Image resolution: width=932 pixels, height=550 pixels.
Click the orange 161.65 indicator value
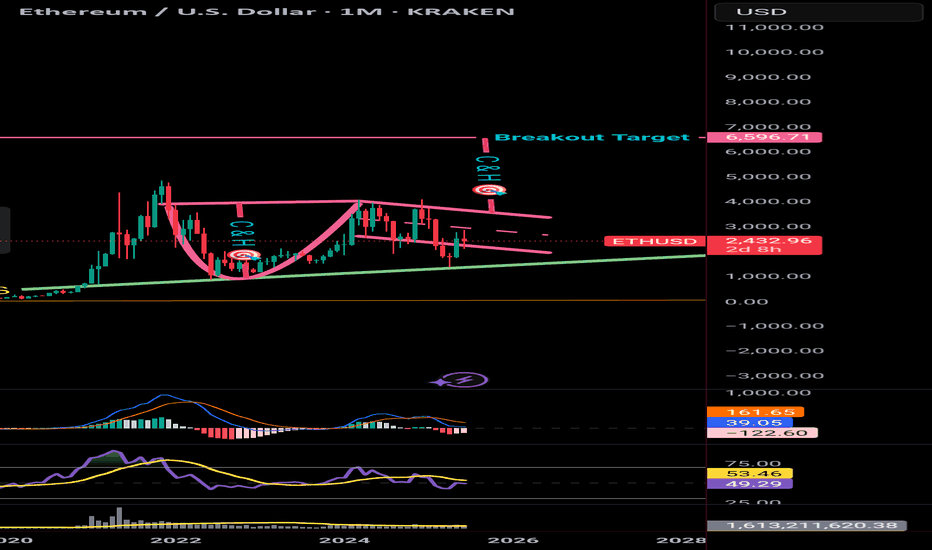755,411
